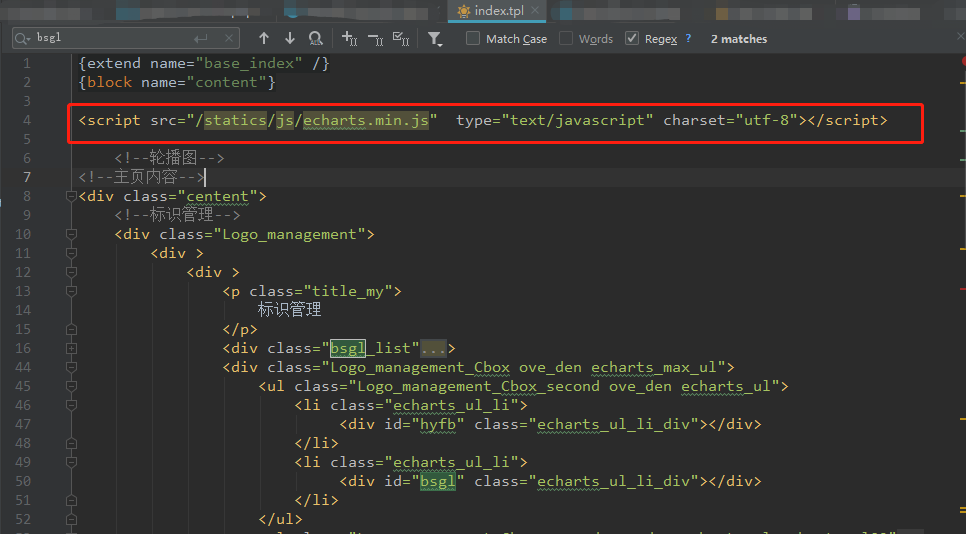Click line number 44 in gutter
The width and height of the screenshot is (966, 534).
pos(23,368)
